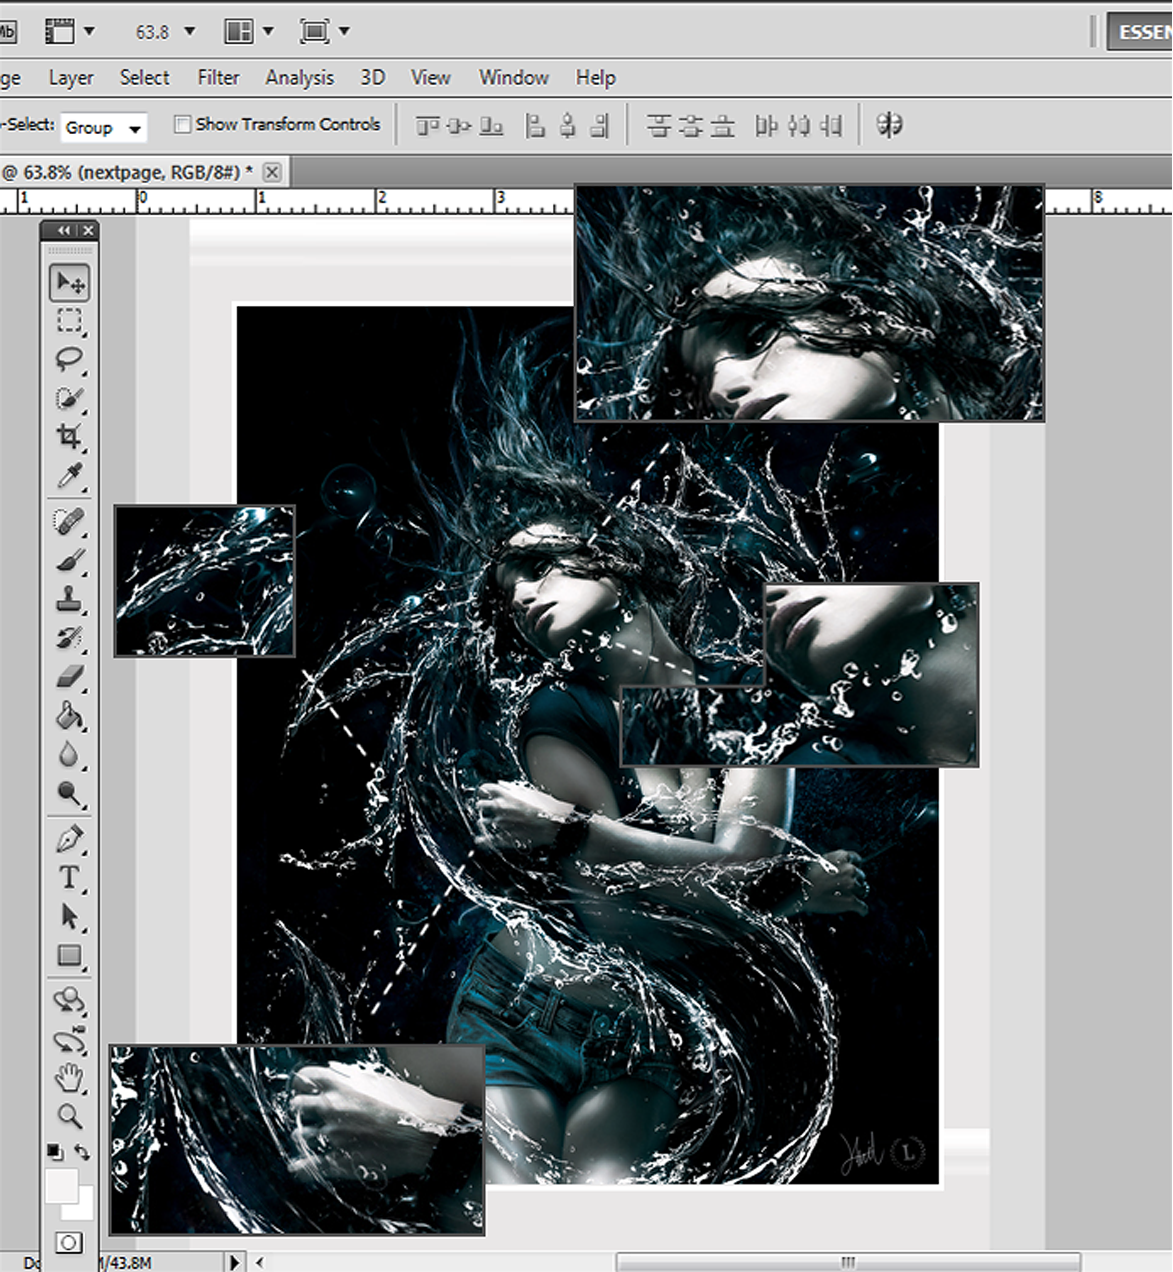Click Distribute Vertical Centers in options bar
1173x1272 pixels.
coord(690,125)
